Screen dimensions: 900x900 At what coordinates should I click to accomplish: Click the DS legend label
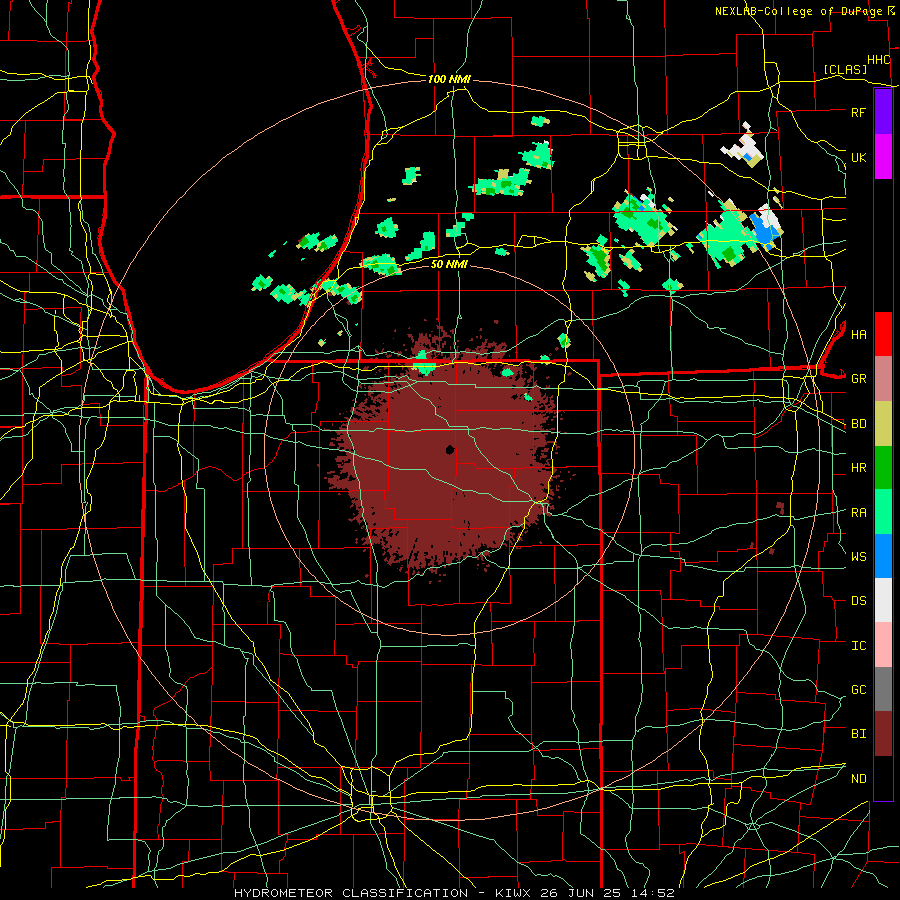click(x=858, y=600)
